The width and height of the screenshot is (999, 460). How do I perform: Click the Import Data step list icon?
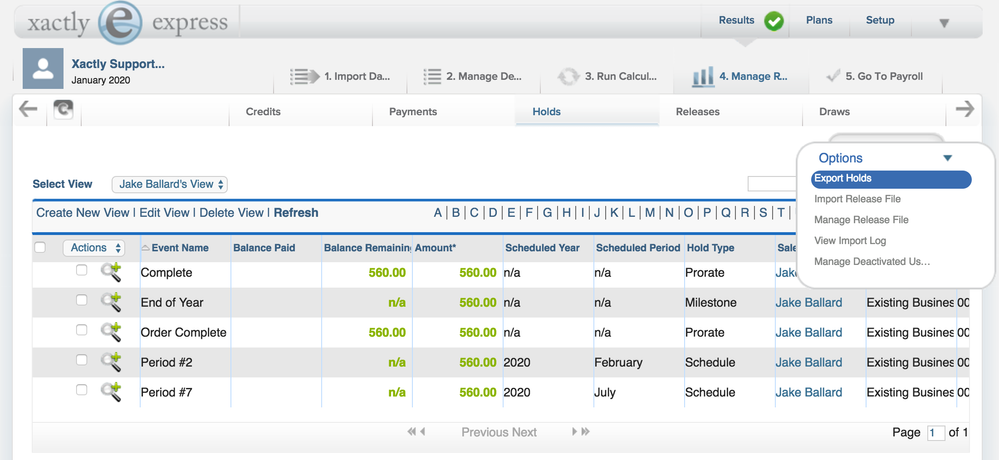pyautogui.click(x=305, y=76)
